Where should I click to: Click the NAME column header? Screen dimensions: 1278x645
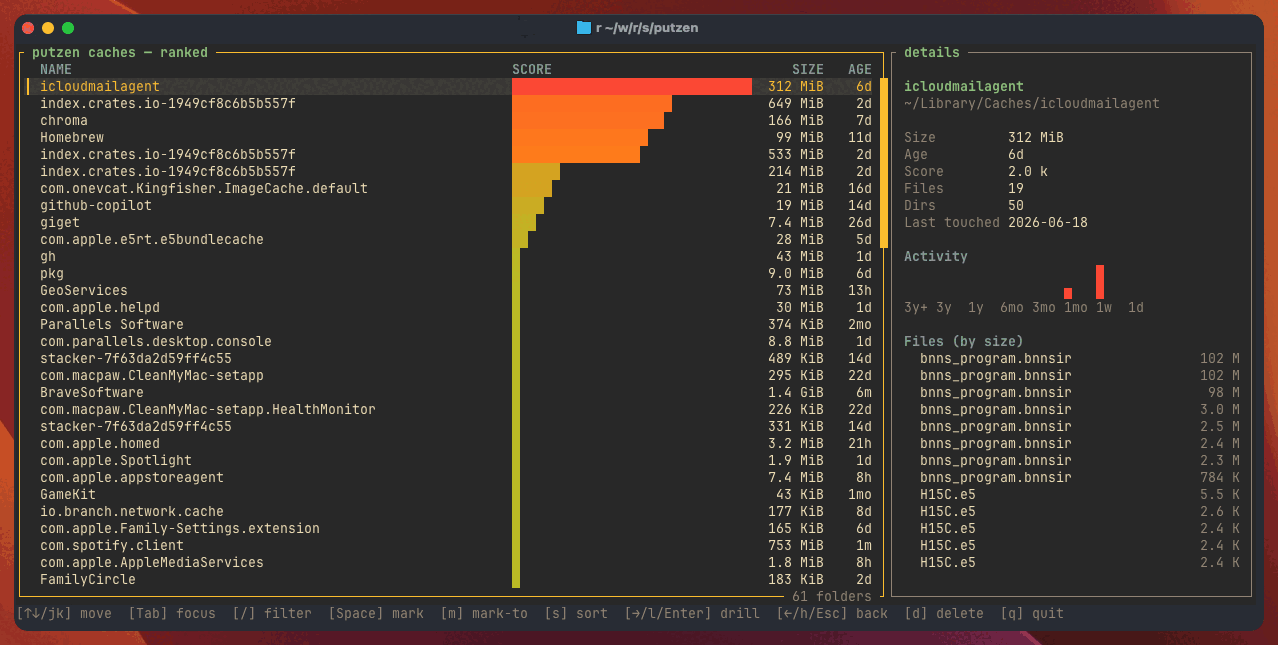coord(56,70)
